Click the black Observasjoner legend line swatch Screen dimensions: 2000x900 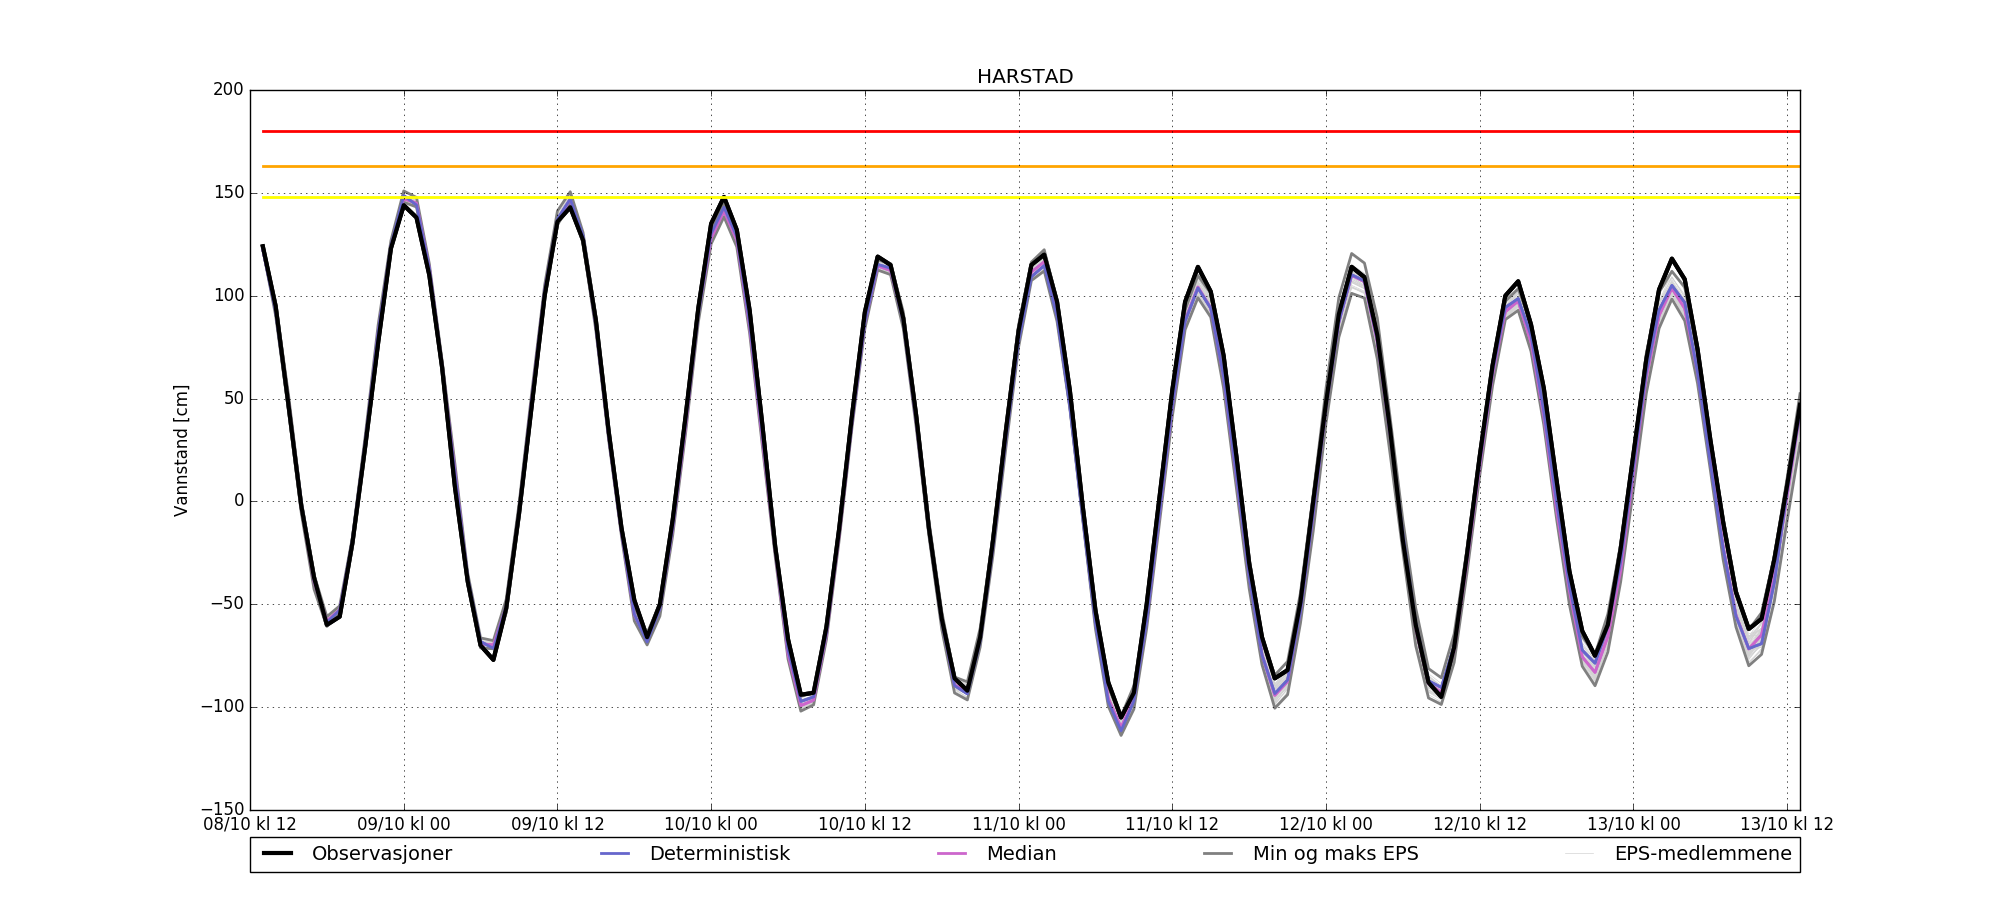coord(277,854)
